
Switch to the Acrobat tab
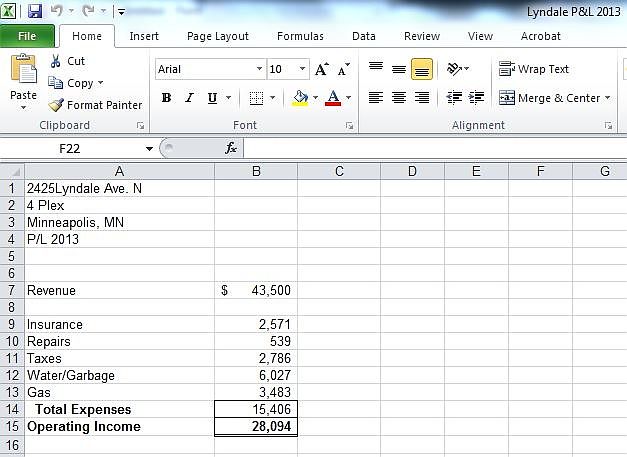[x=540, y=36]
